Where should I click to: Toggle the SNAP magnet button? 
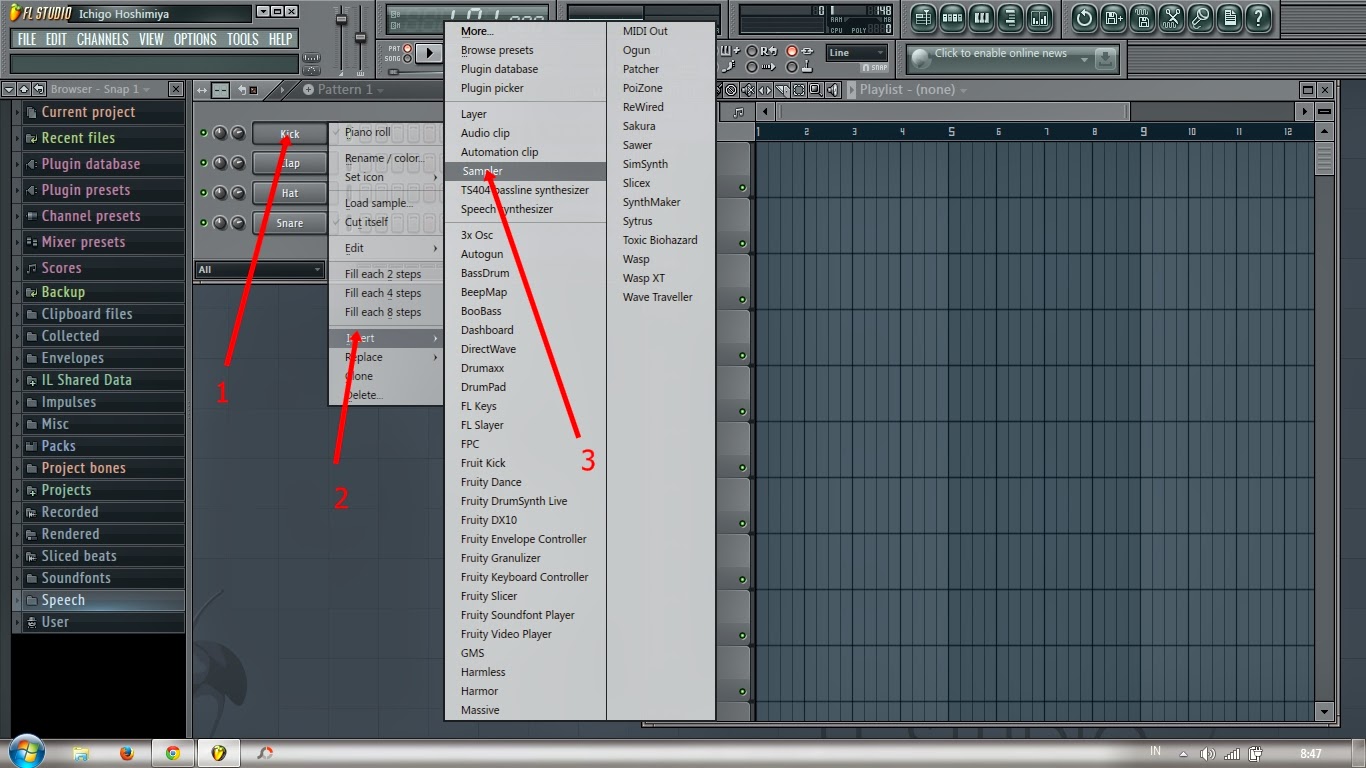point(875,67)
